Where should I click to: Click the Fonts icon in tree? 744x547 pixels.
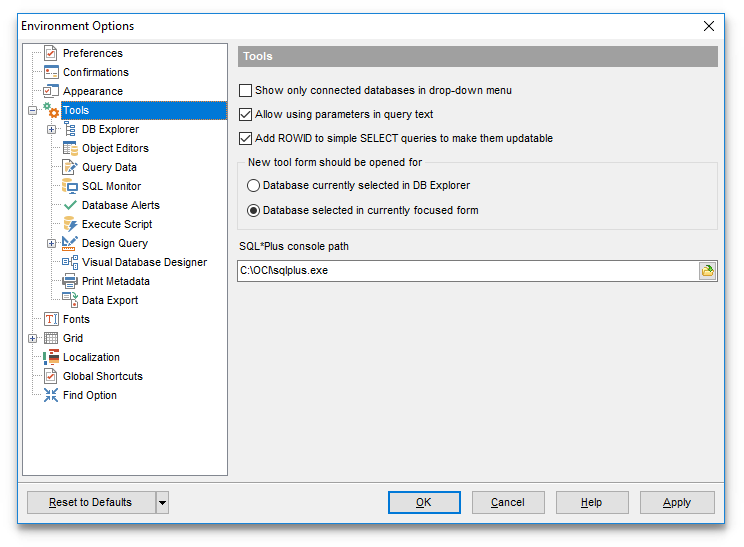pyautogui.click(x=51, y=319)
